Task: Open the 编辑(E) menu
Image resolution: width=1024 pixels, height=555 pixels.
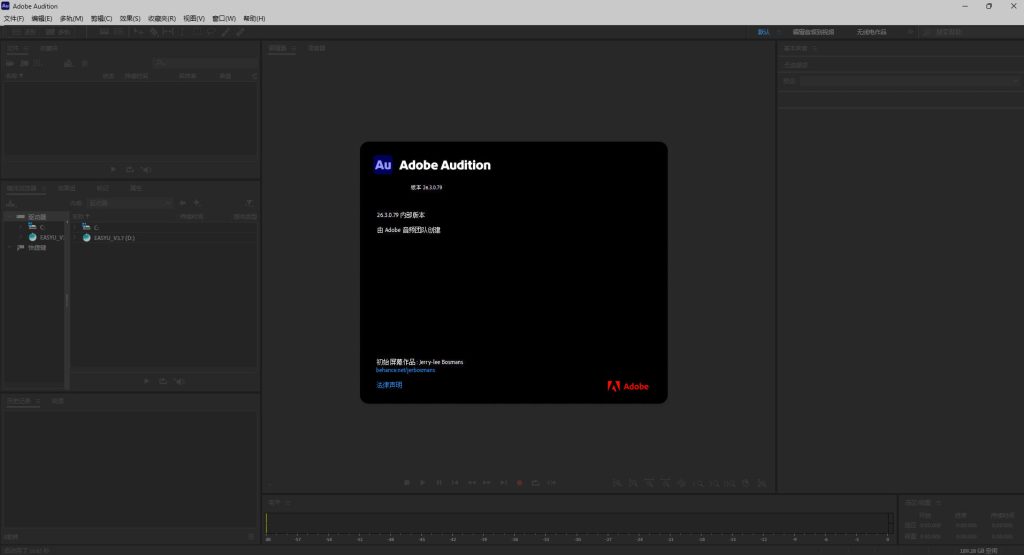Action: pos(42,18)
